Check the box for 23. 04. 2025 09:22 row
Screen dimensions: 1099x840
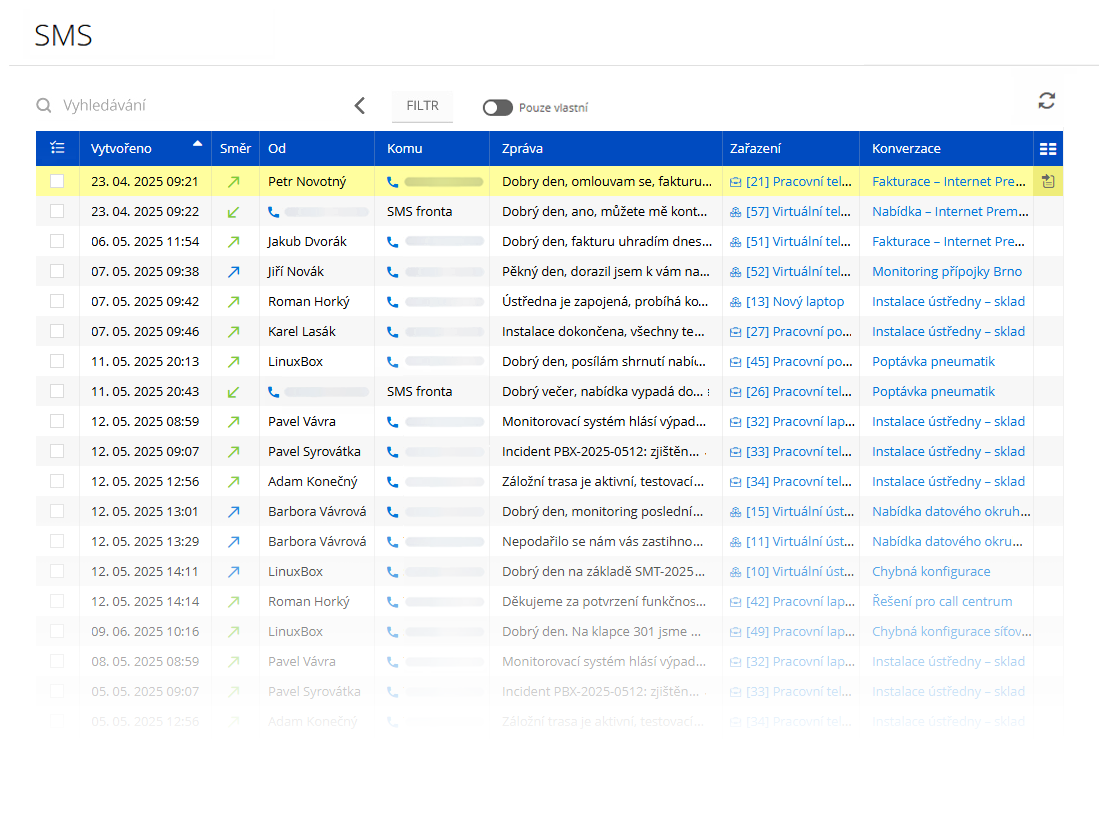57,211
